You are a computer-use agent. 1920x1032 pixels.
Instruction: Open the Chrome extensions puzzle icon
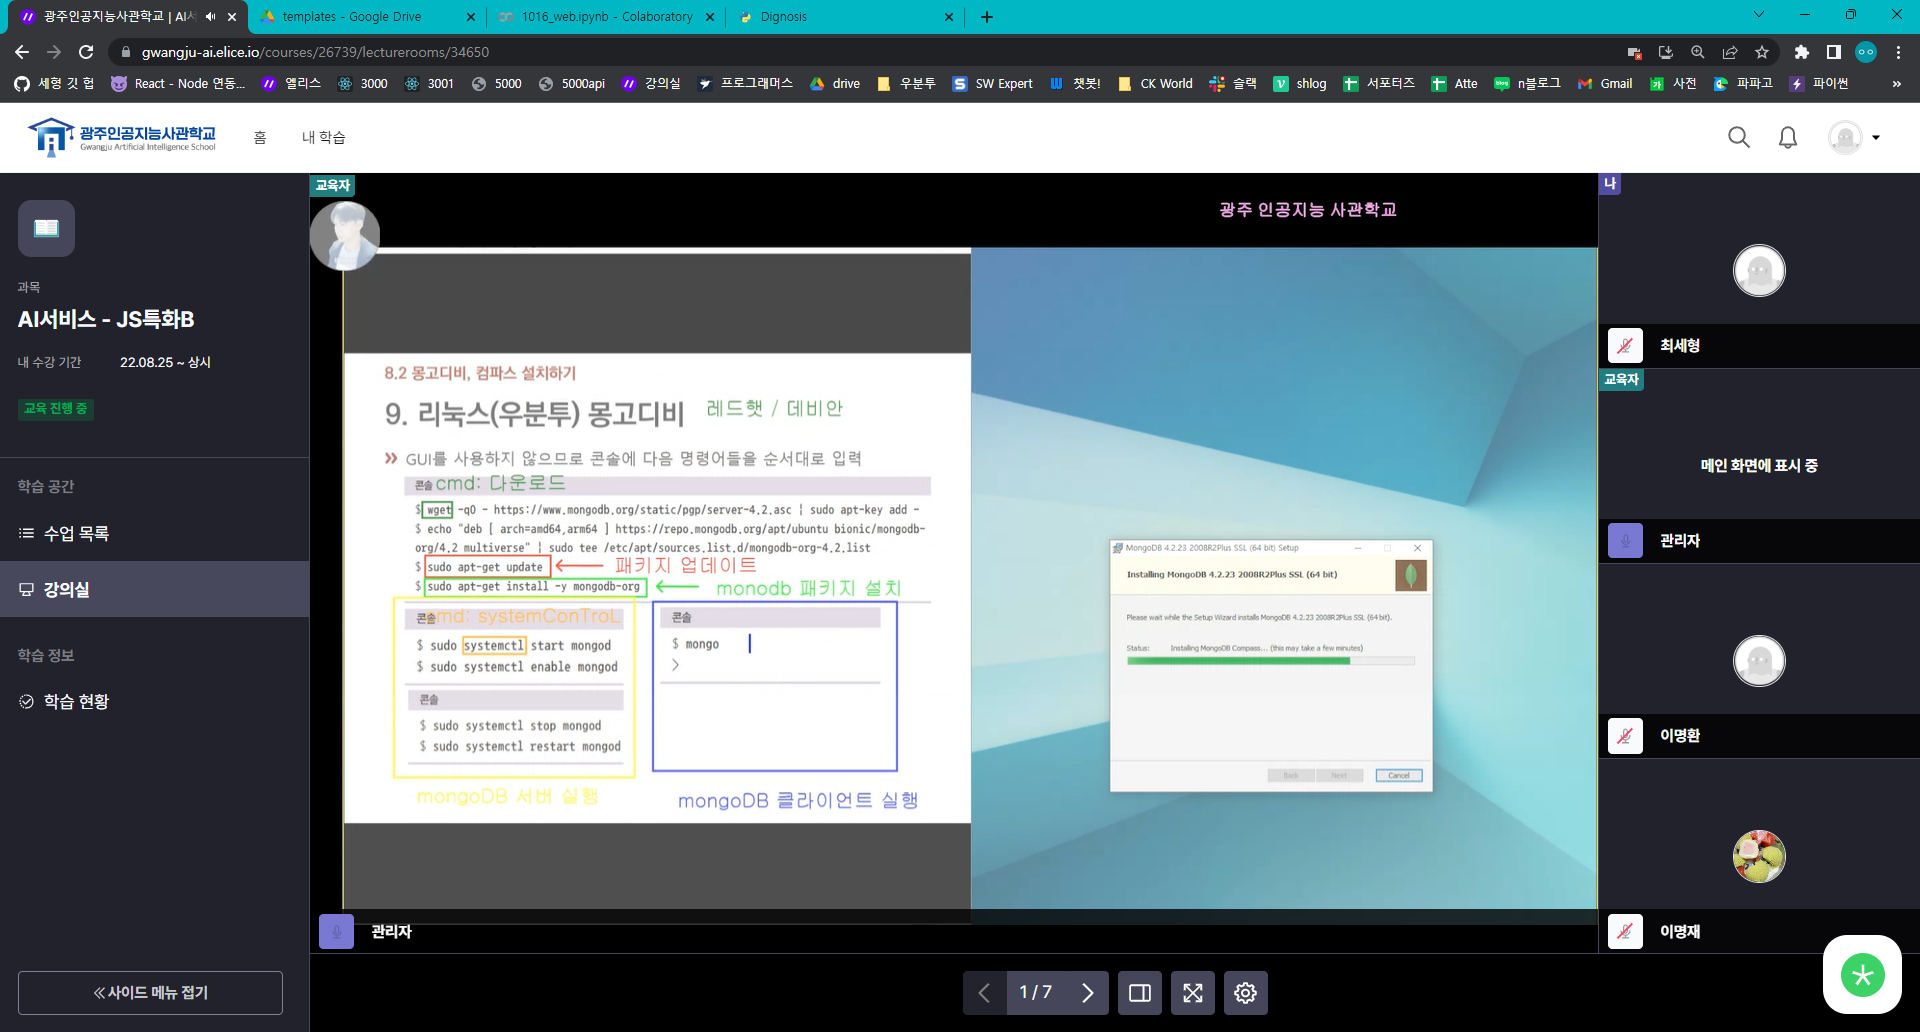pos(1801,52)
